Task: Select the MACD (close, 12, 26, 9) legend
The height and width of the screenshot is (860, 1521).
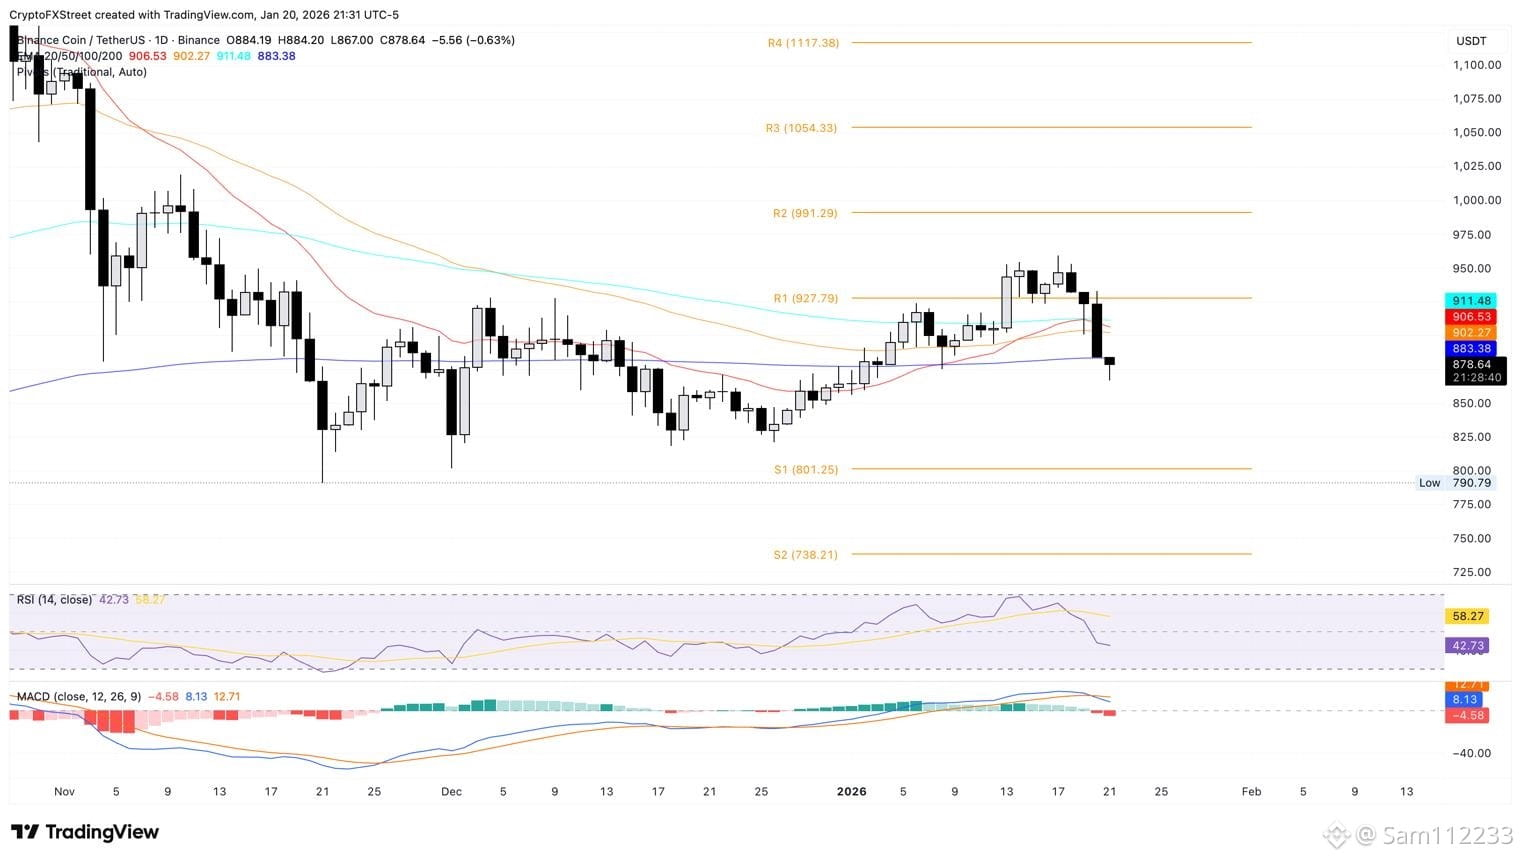Action: (x=78, y=697)
